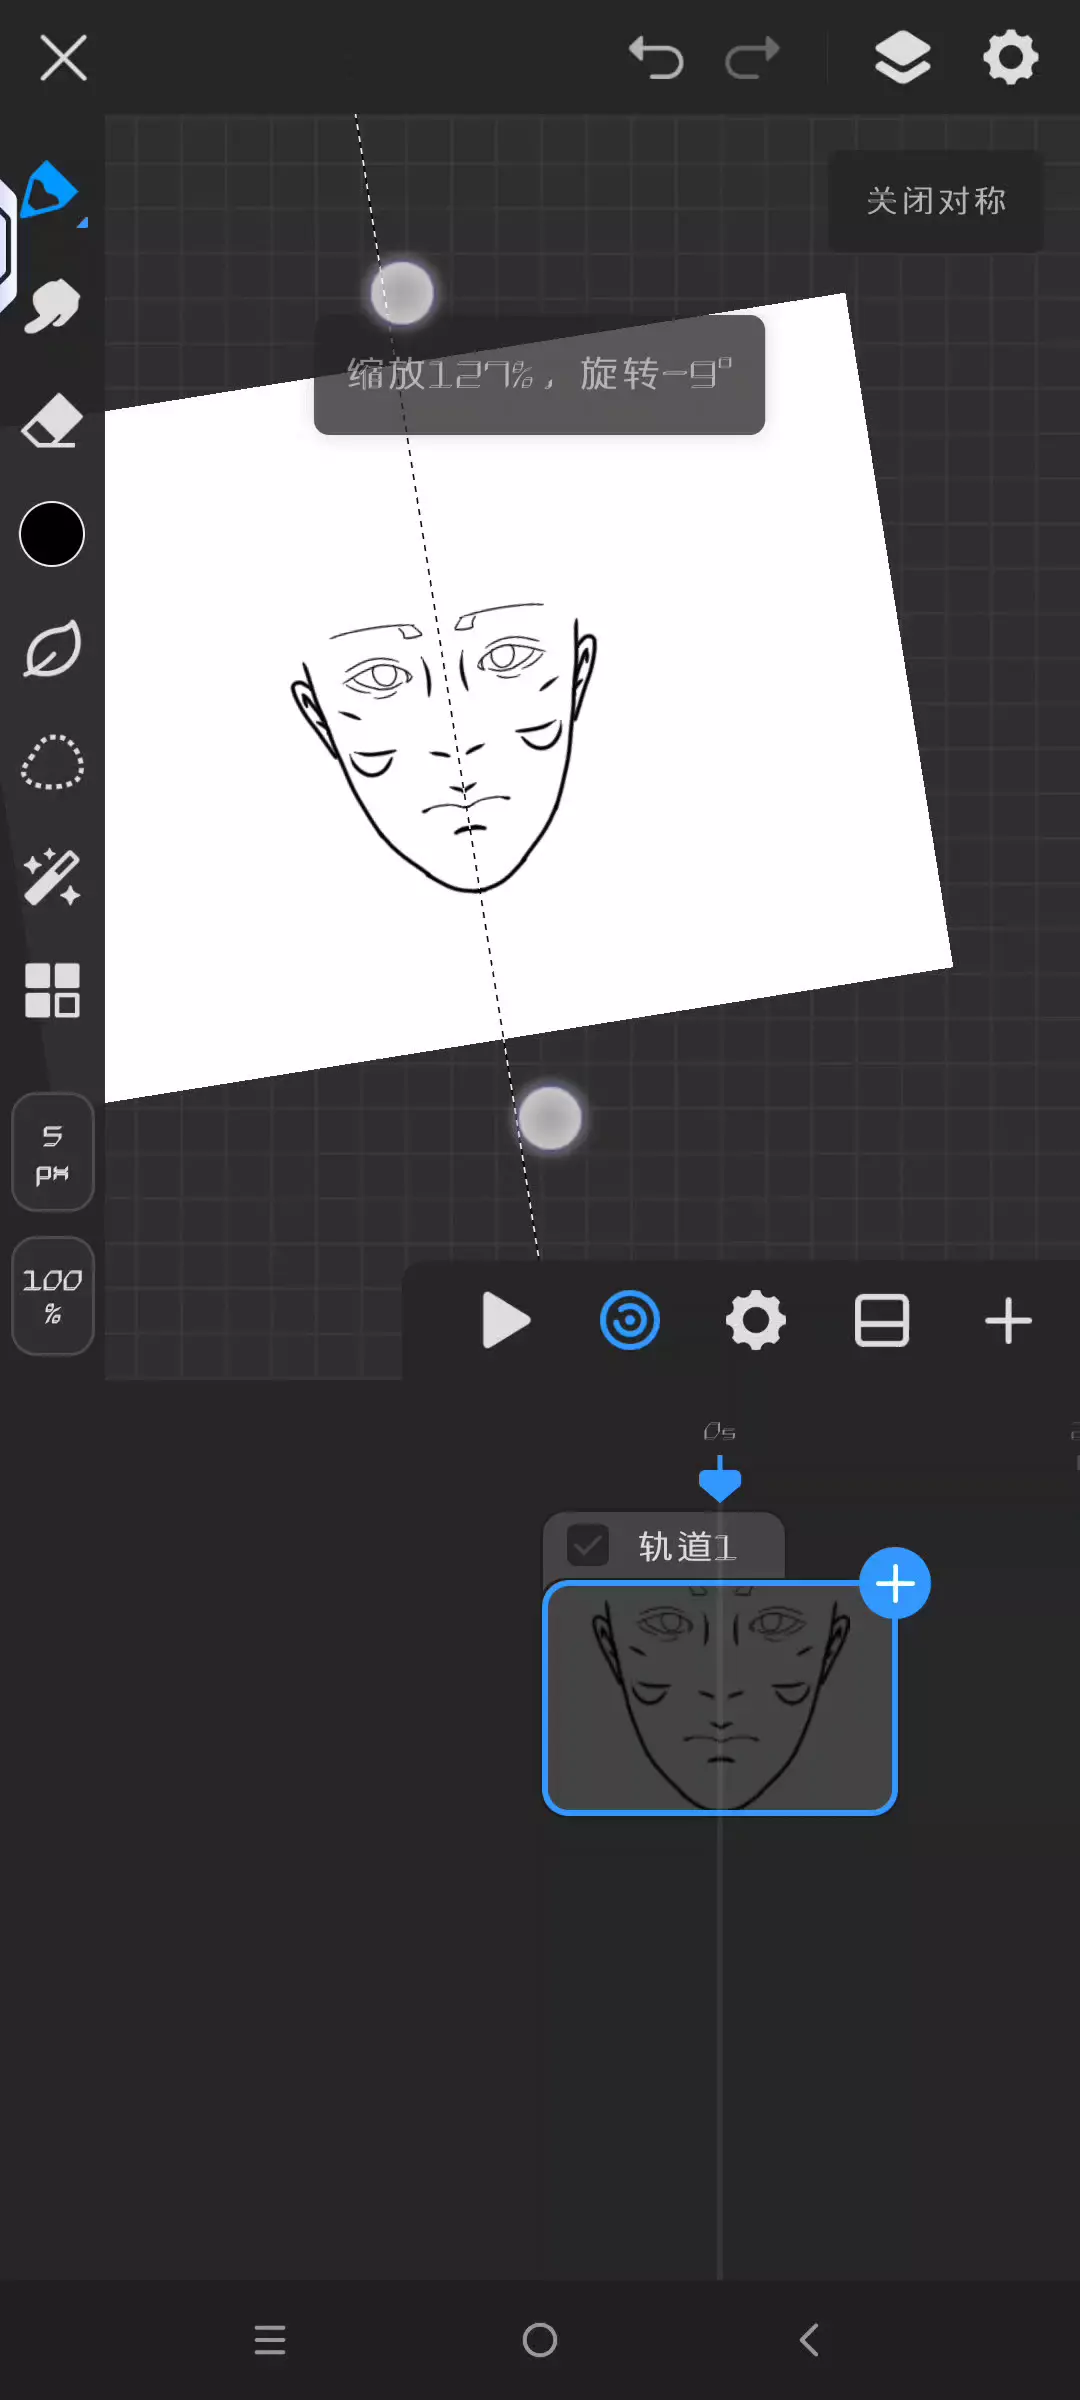The height and width of the screenshot is (2400, 1080).
Task: Toggle the 轨道1 checkbox
Action: pos(588,1546)
